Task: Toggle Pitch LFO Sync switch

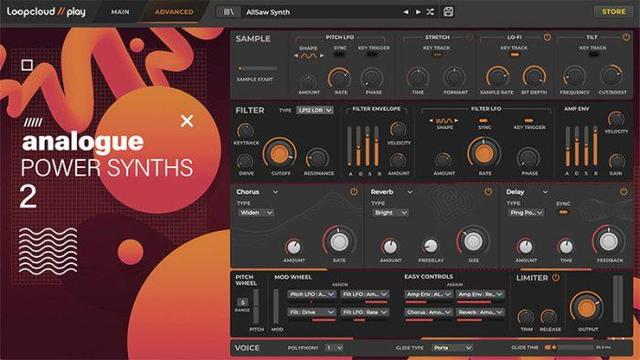Action: pos(339,54)
